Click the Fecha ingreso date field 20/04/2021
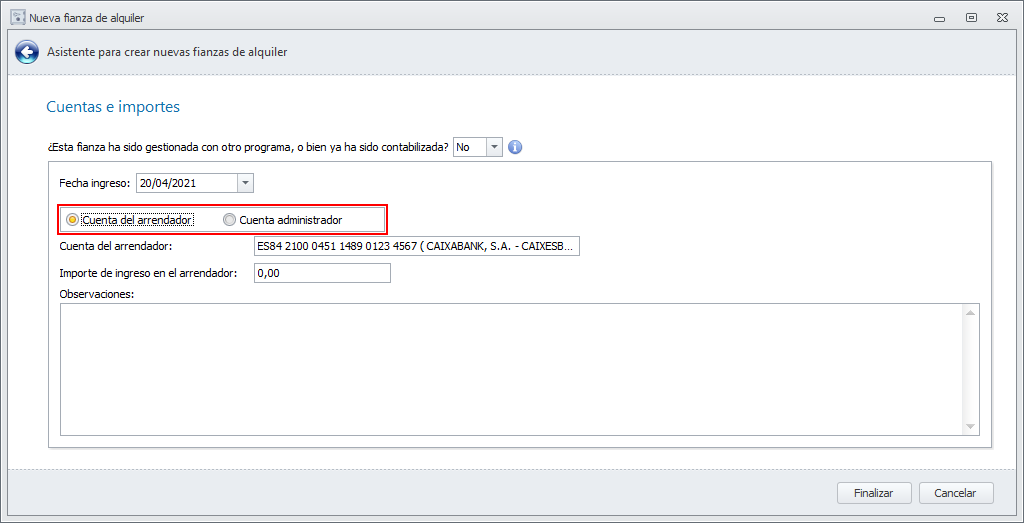The image size is (1024, 523). 187,183
